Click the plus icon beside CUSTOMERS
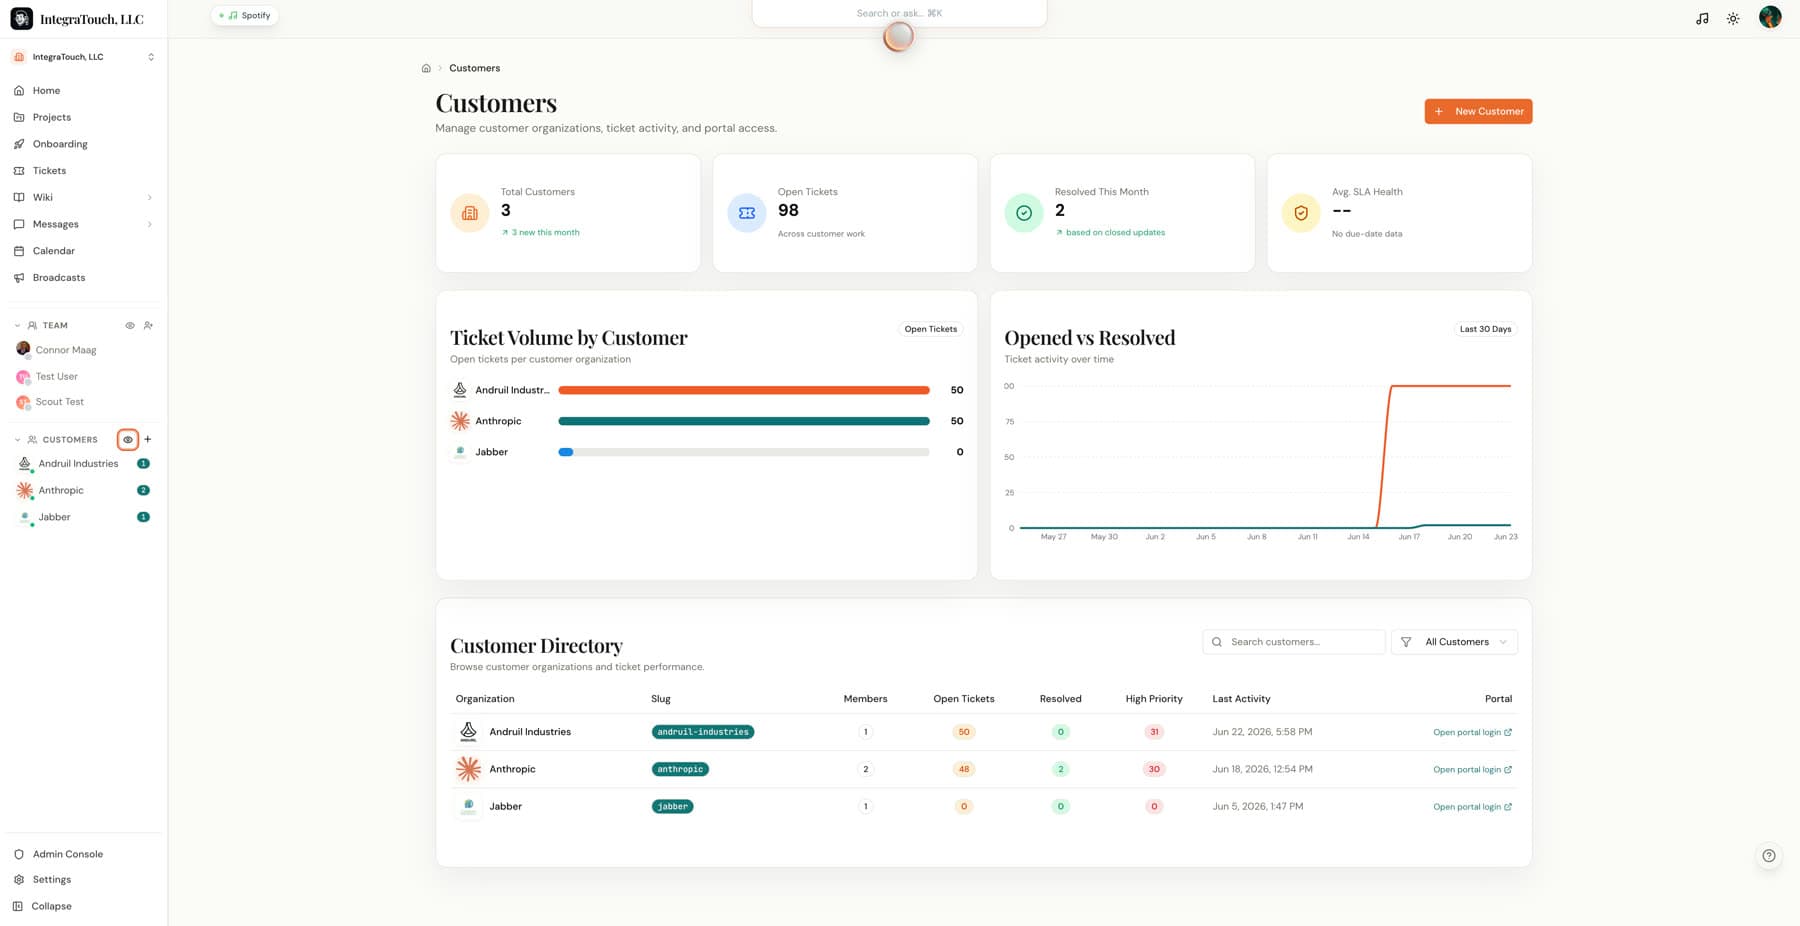 [x=148, y=439]
